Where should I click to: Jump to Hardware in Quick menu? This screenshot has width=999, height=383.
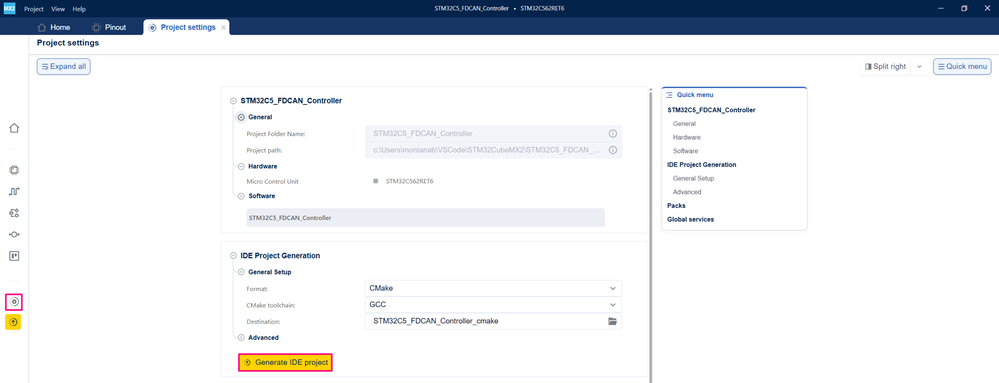(686, 137)
